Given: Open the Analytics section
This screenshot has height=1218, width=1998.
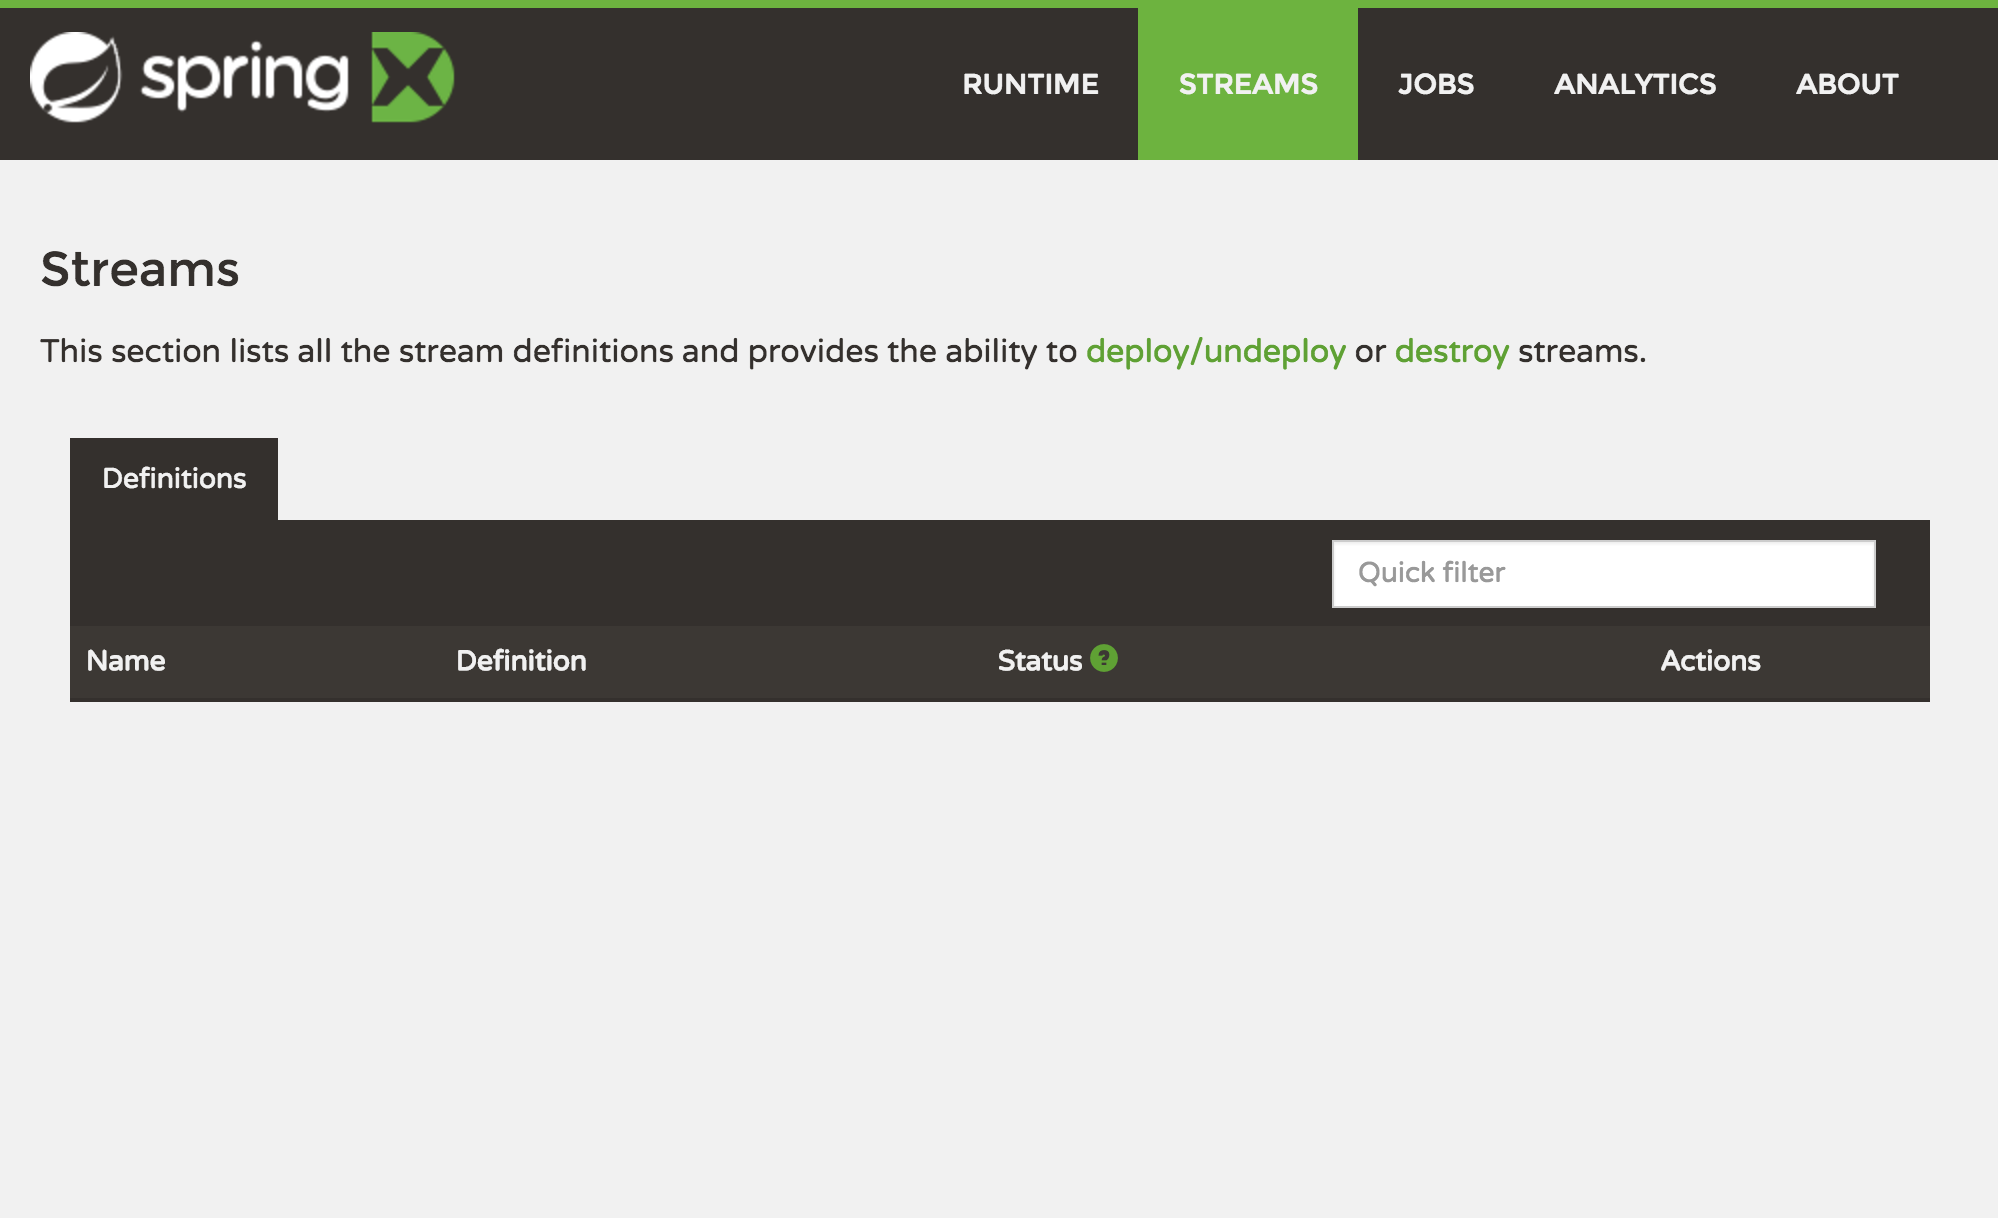Looking at the screenshot, I should pyautogui.click(x=1634, y=84).
